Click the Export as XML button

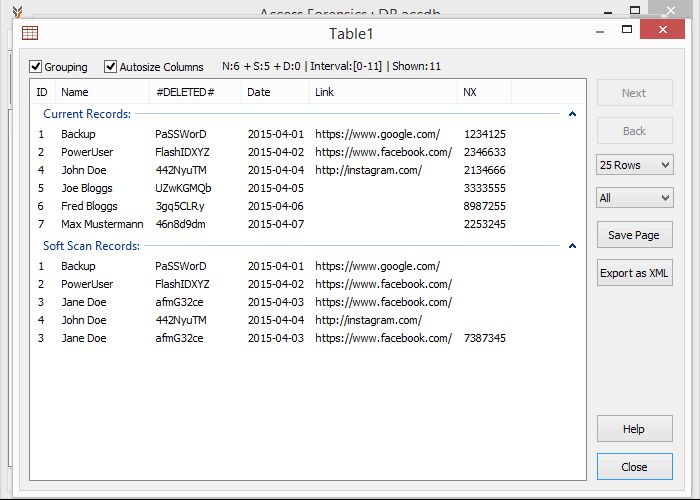[x=634, y=273]
